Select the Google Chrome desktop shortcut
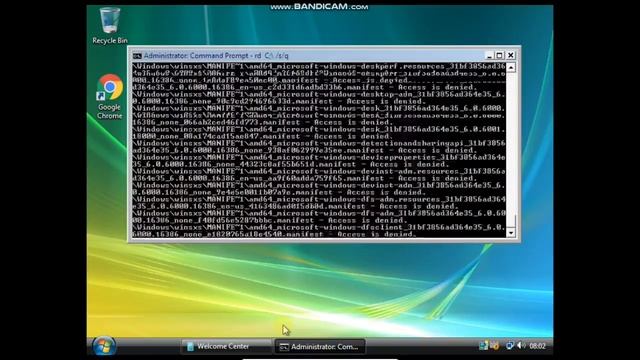 click(109, 97)
